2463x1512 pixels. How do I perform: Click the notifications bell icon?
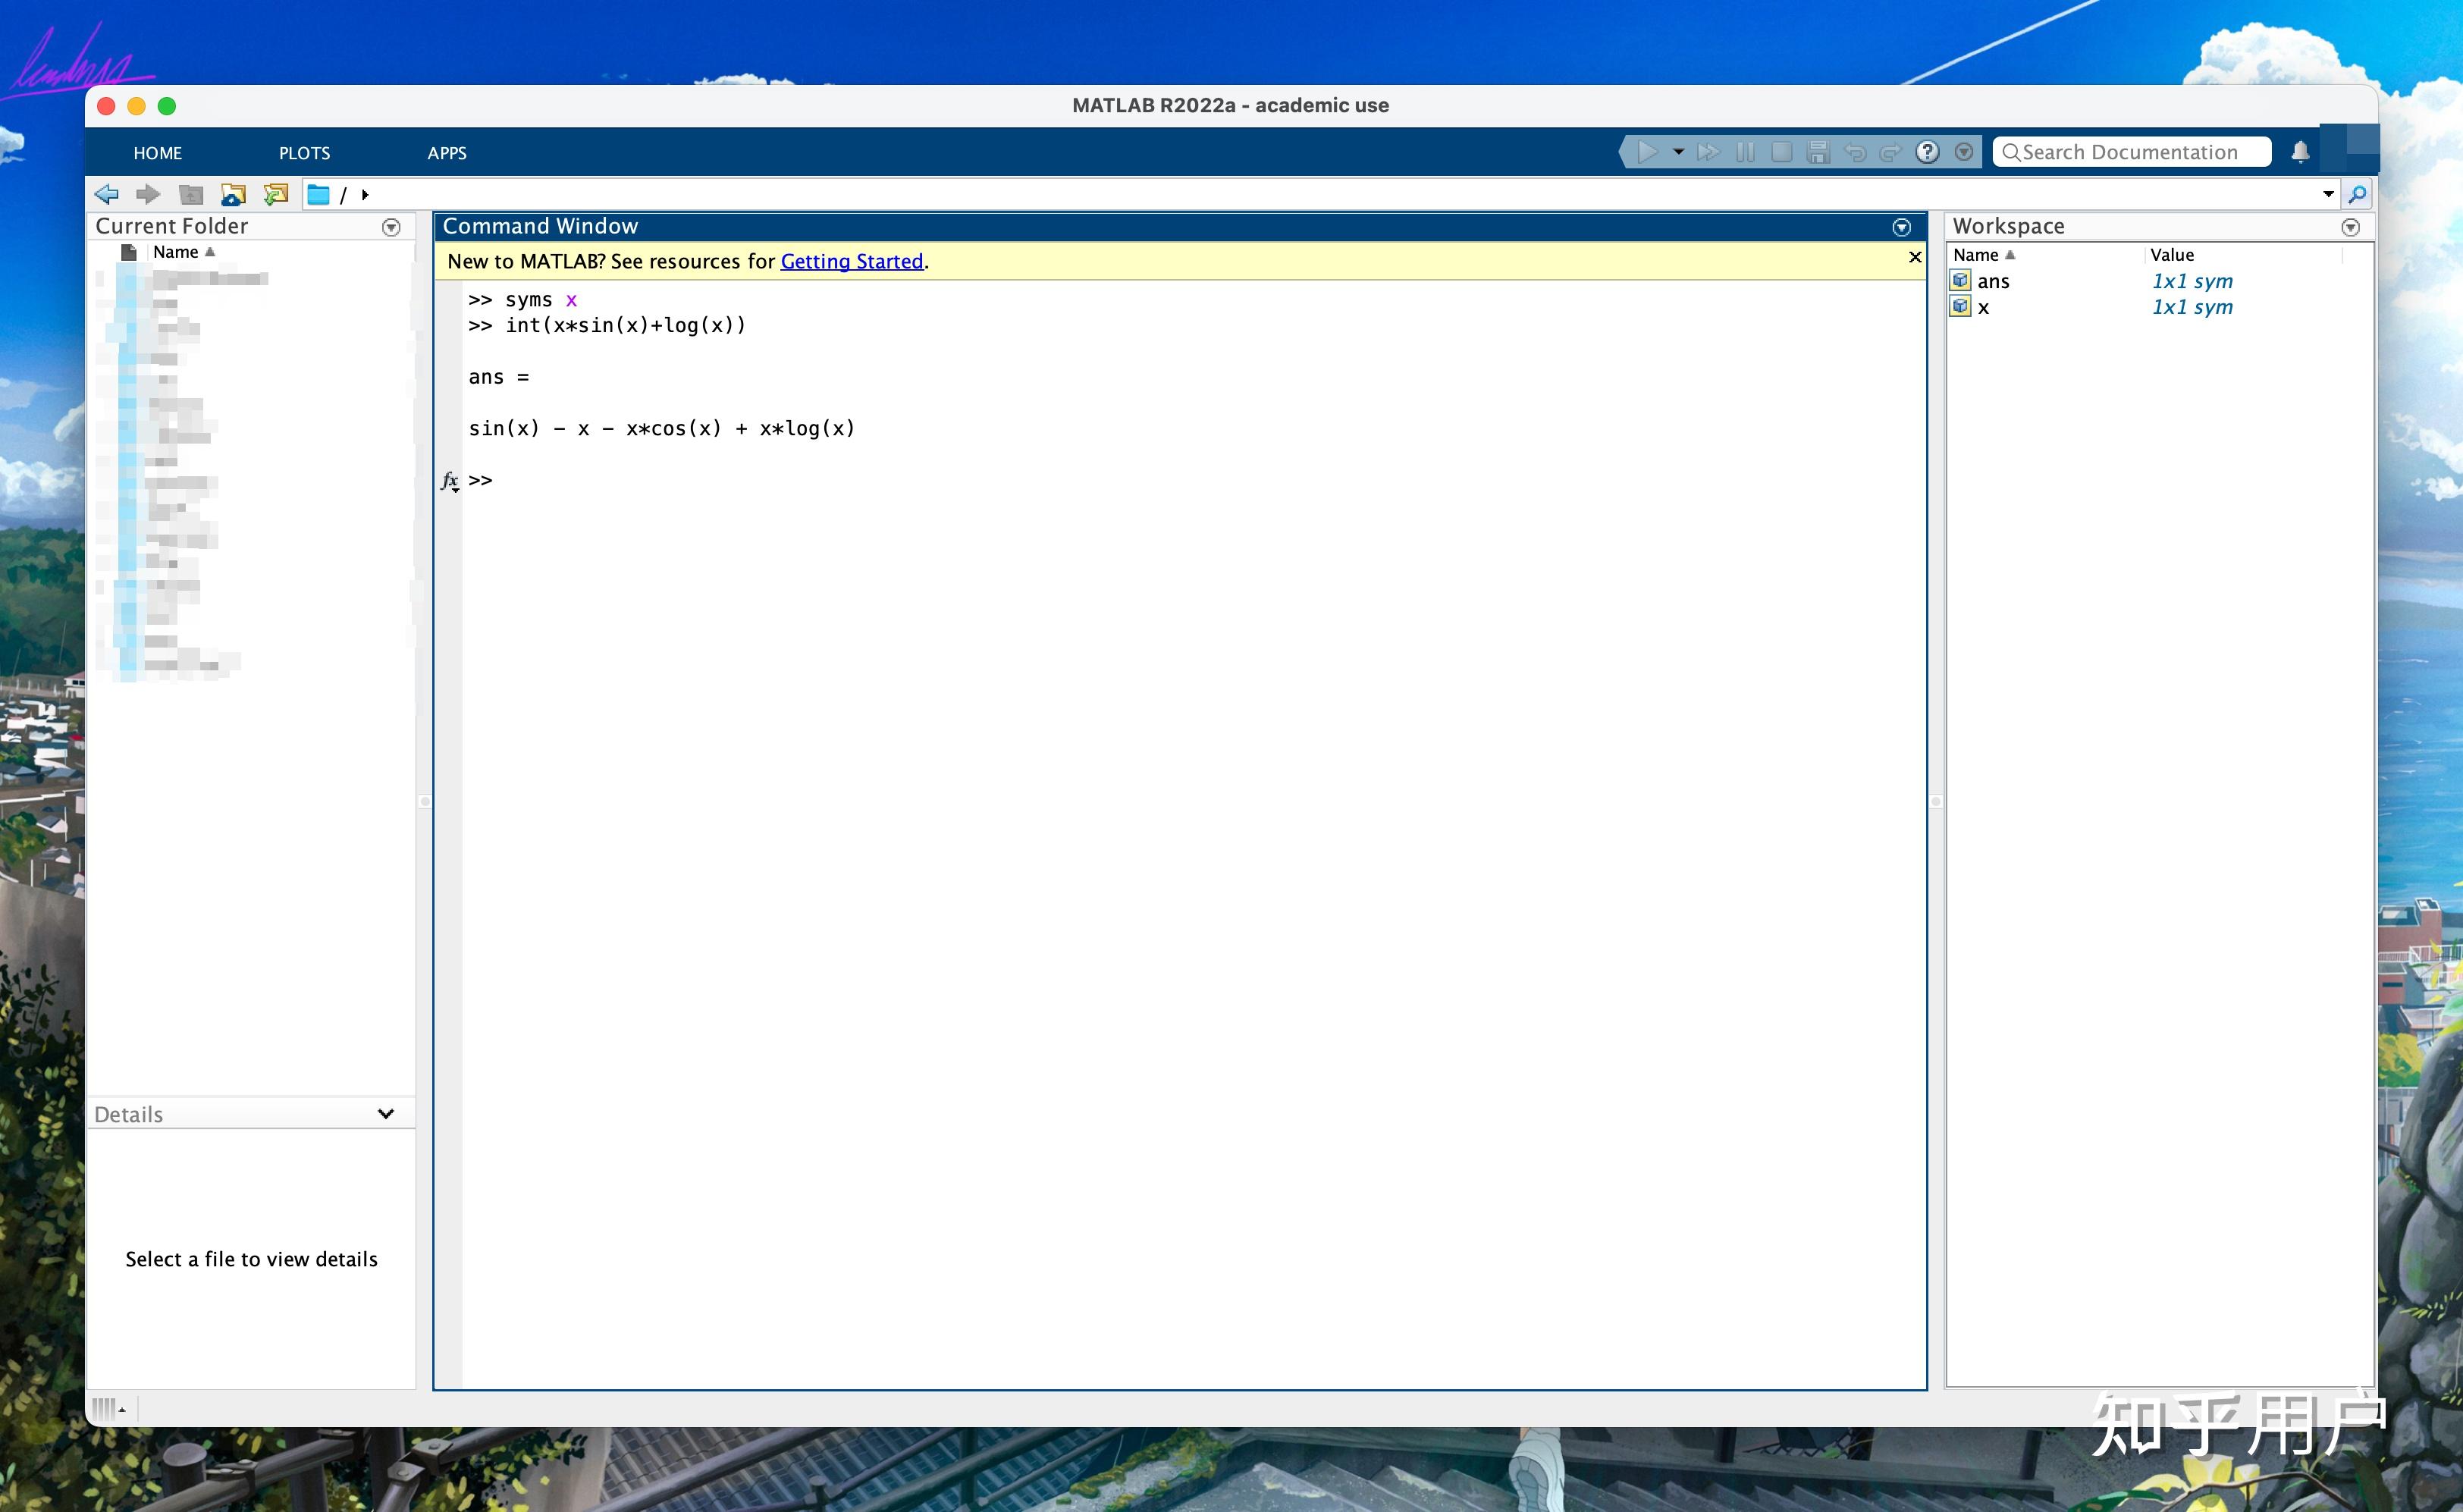(2300, 152)
